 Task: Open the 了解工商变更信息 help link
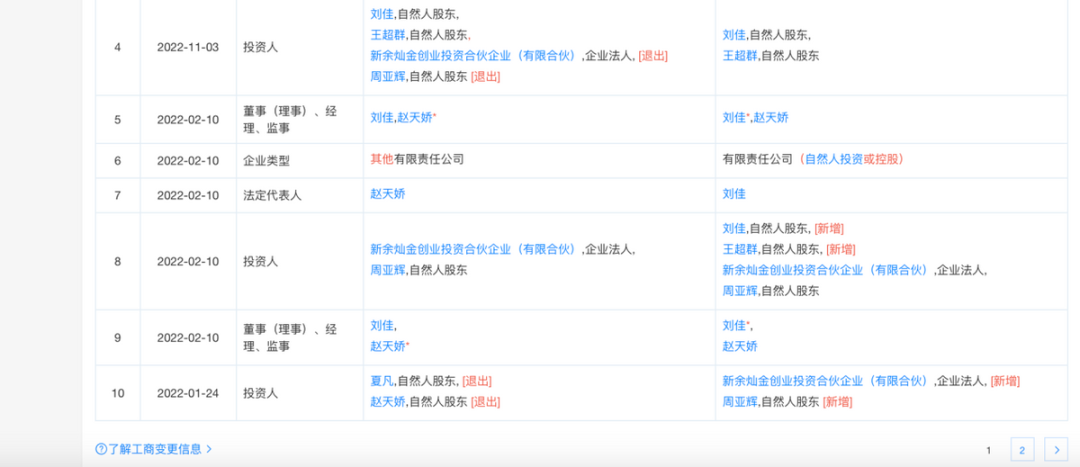click(158, 449)
